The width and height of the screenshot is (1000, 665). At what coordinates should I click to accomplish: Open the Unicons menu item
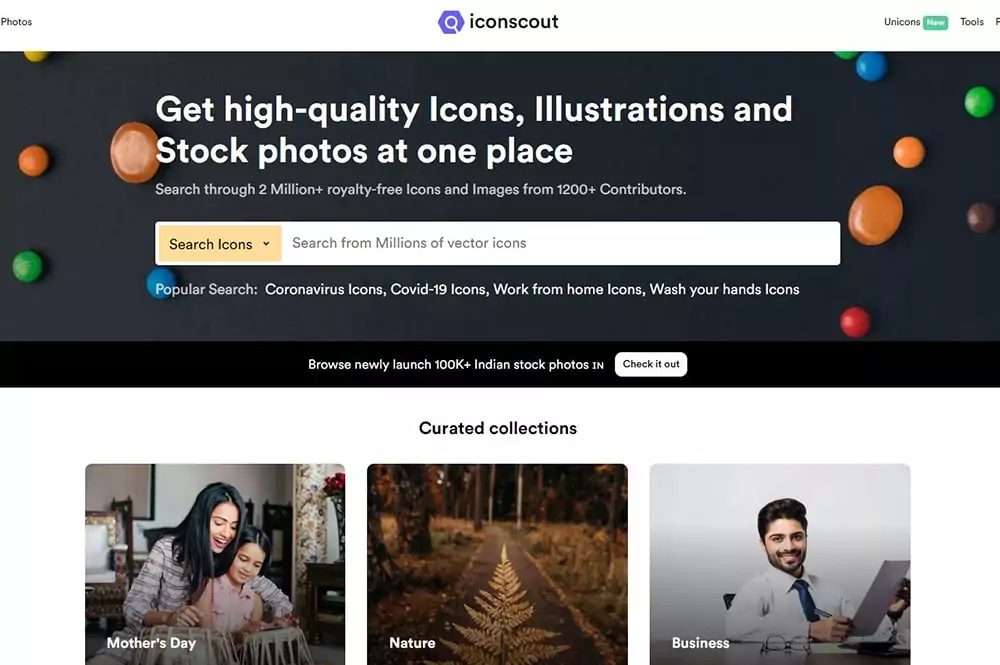pyautogui.click(x=902, y=22)
